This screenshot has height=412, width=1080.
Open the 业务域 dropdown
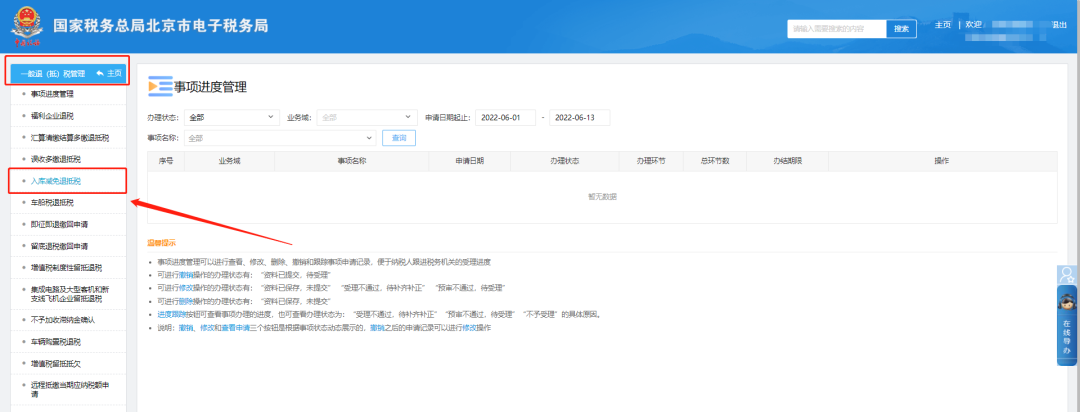click(x=365, y=117)
